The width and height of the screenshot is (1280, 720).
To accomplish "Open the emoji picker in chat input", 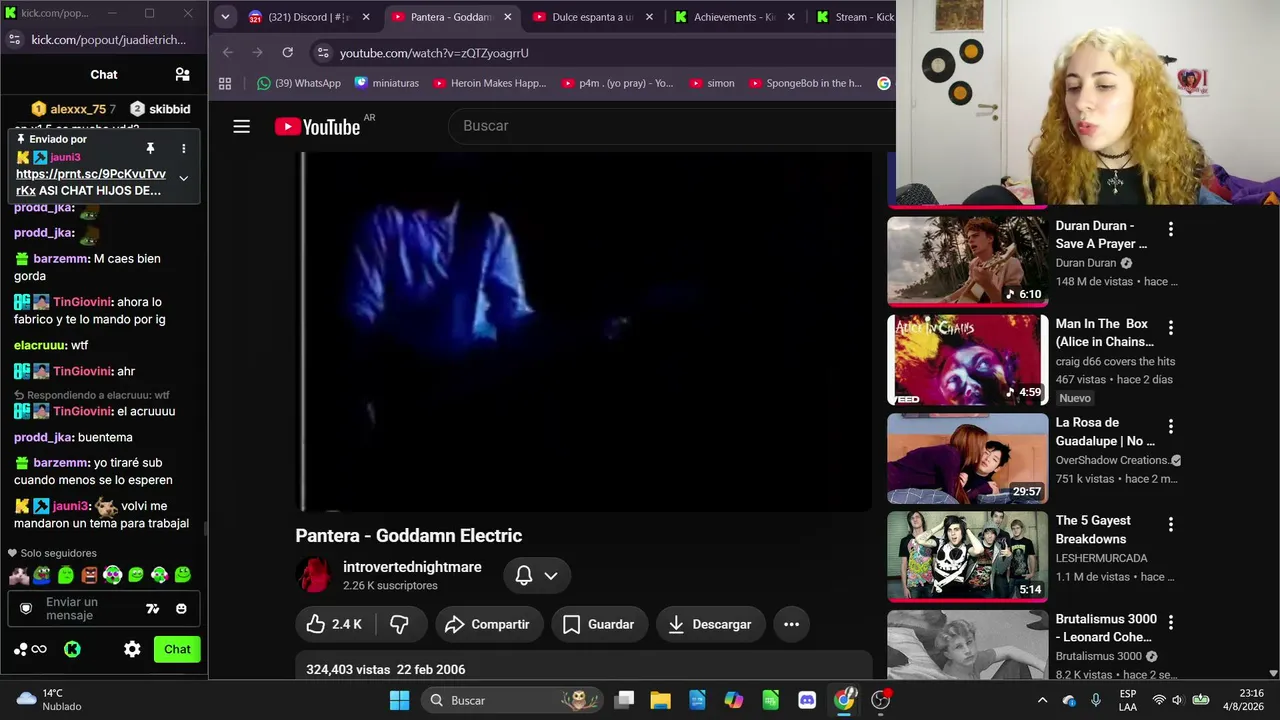I will click(x=181, y=608).
